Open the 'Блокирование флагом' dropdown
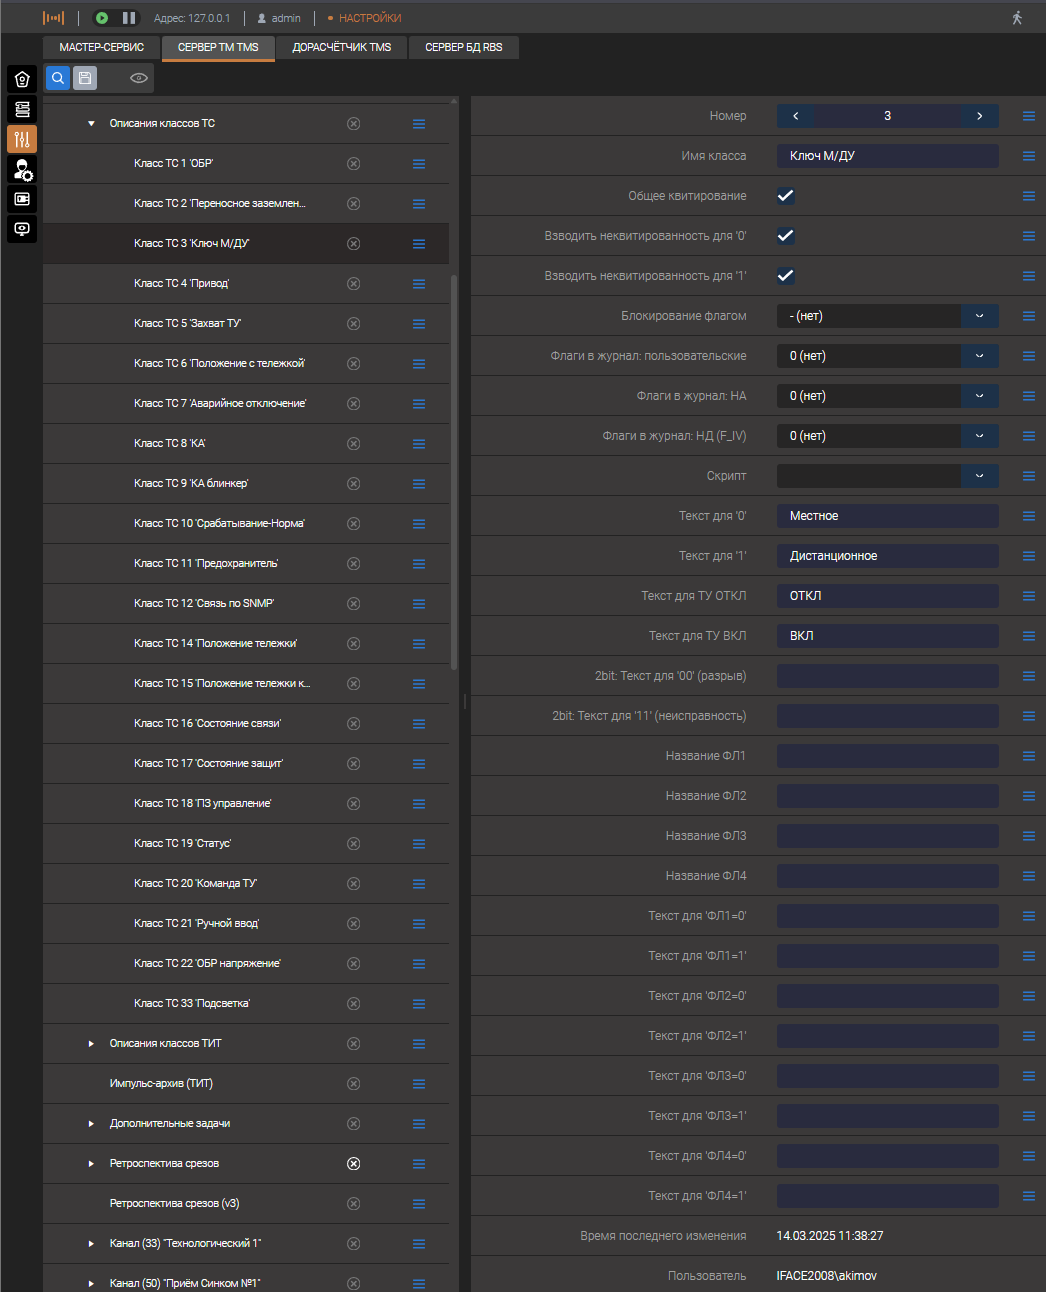1046x1292 pixels. pyautogui.click(x=979, y=316)
